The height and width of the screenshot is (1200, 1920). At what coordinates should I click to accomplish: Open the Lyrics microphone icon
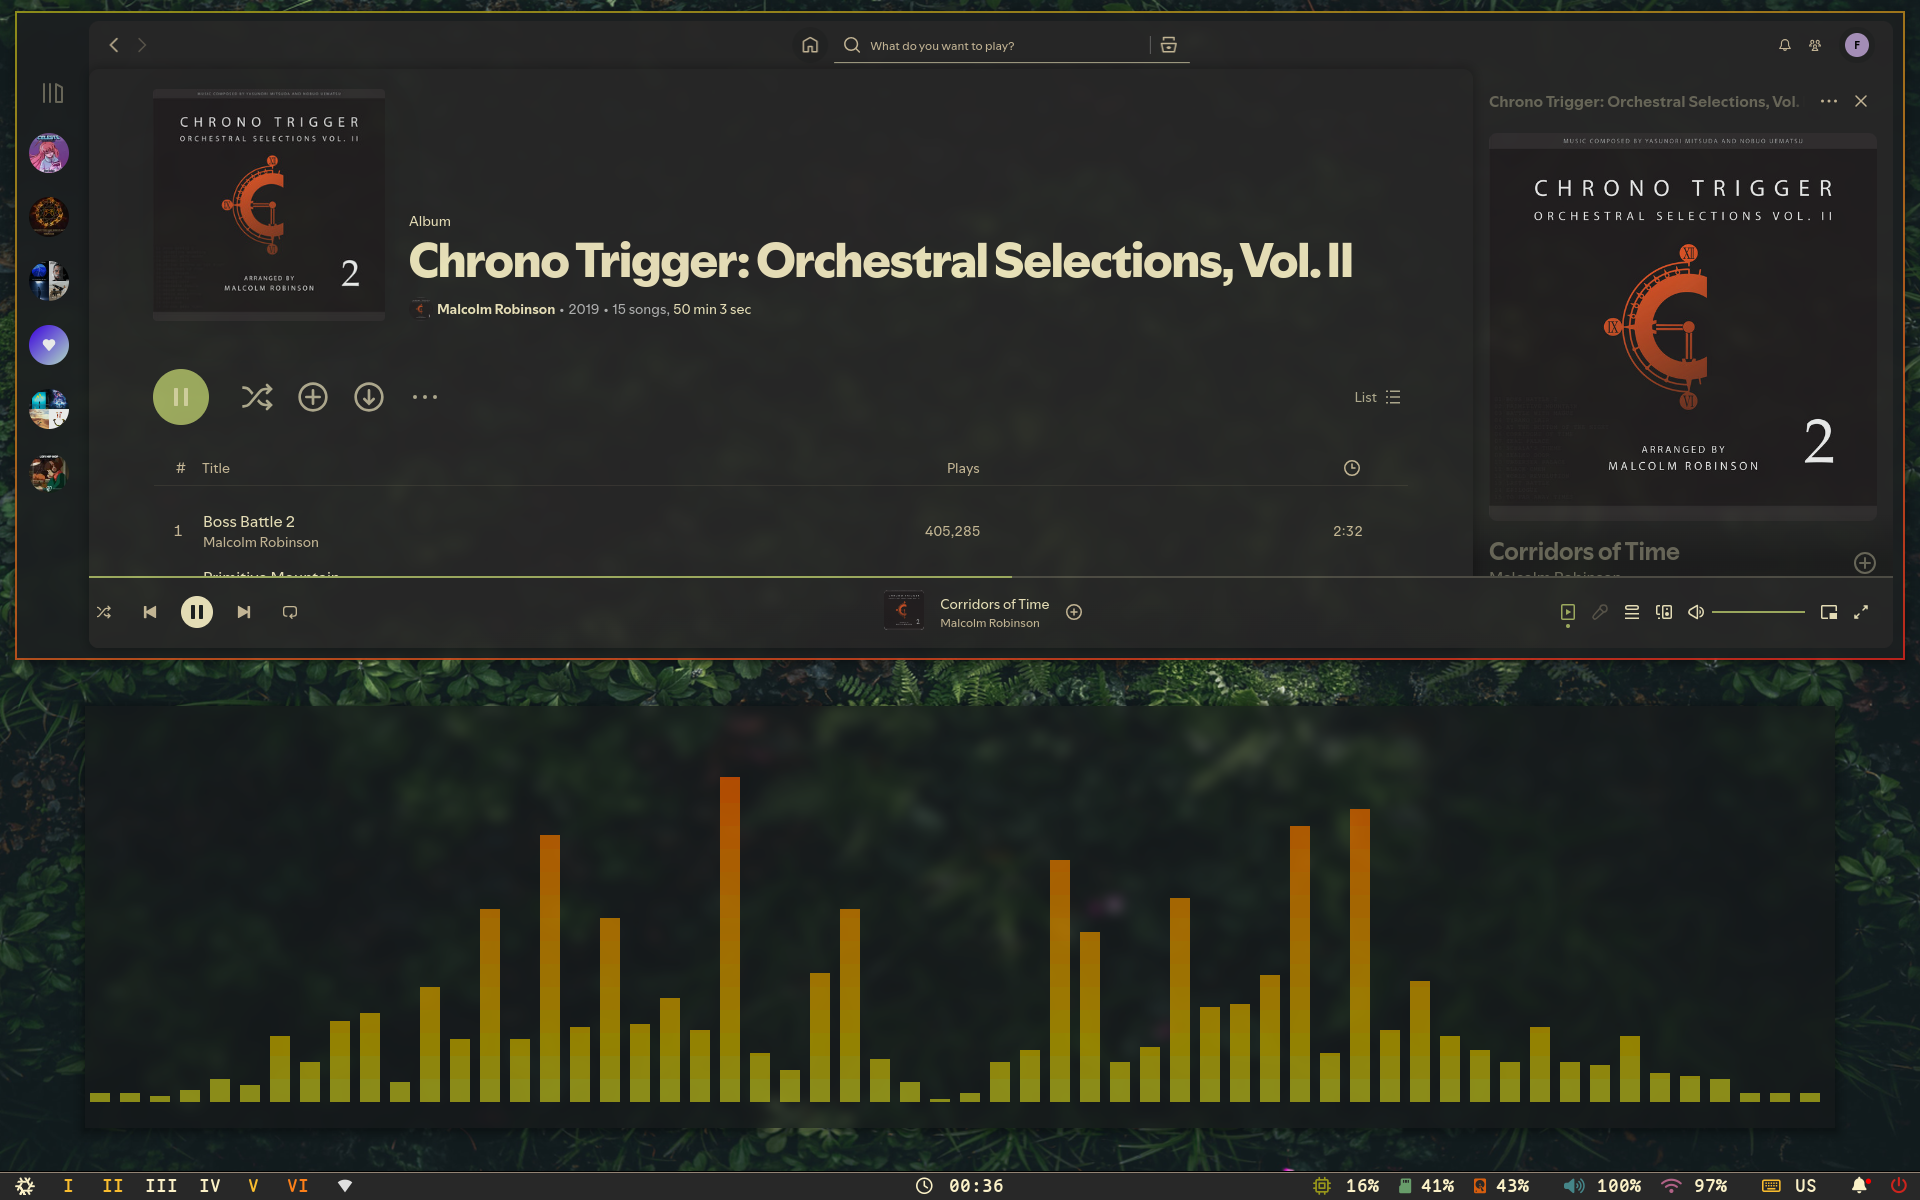(x=1600, y=612)
